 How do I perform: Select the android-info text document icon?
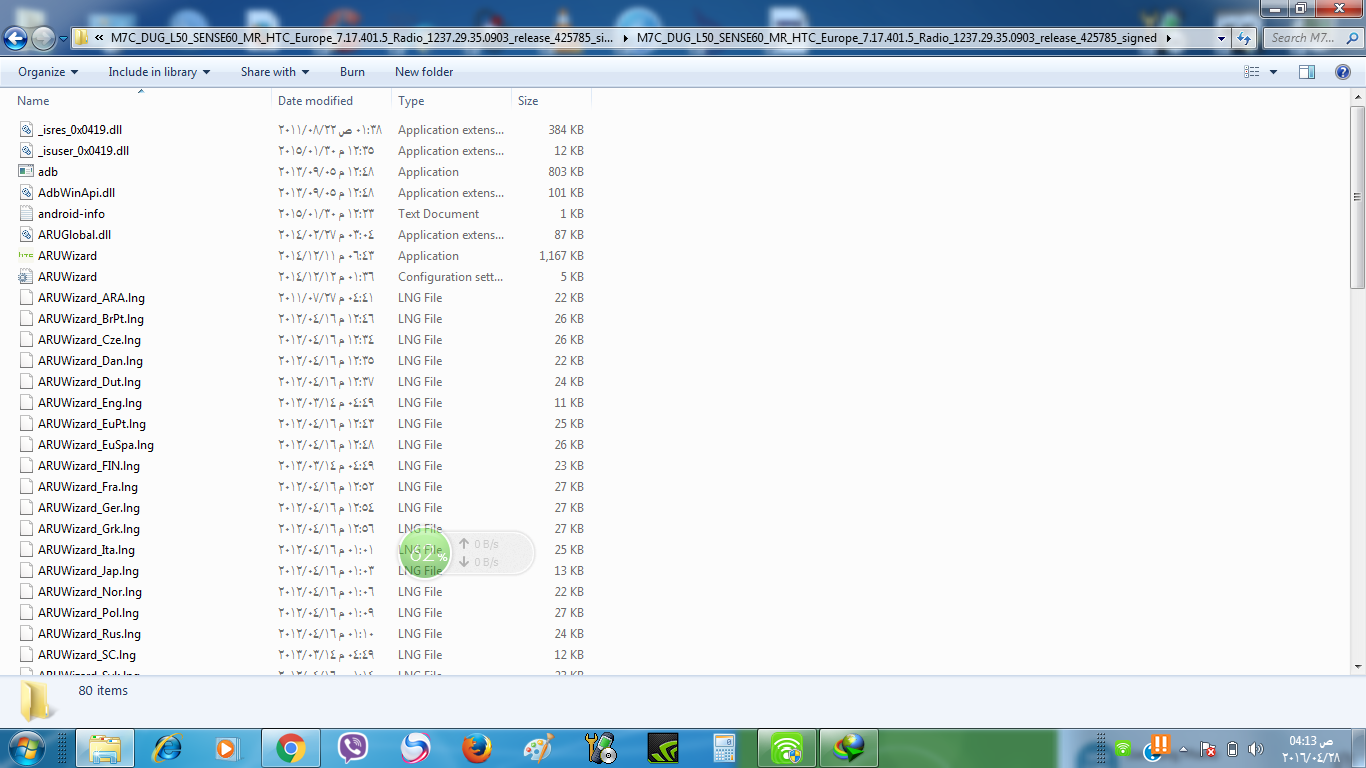click(x=27, y=214)
